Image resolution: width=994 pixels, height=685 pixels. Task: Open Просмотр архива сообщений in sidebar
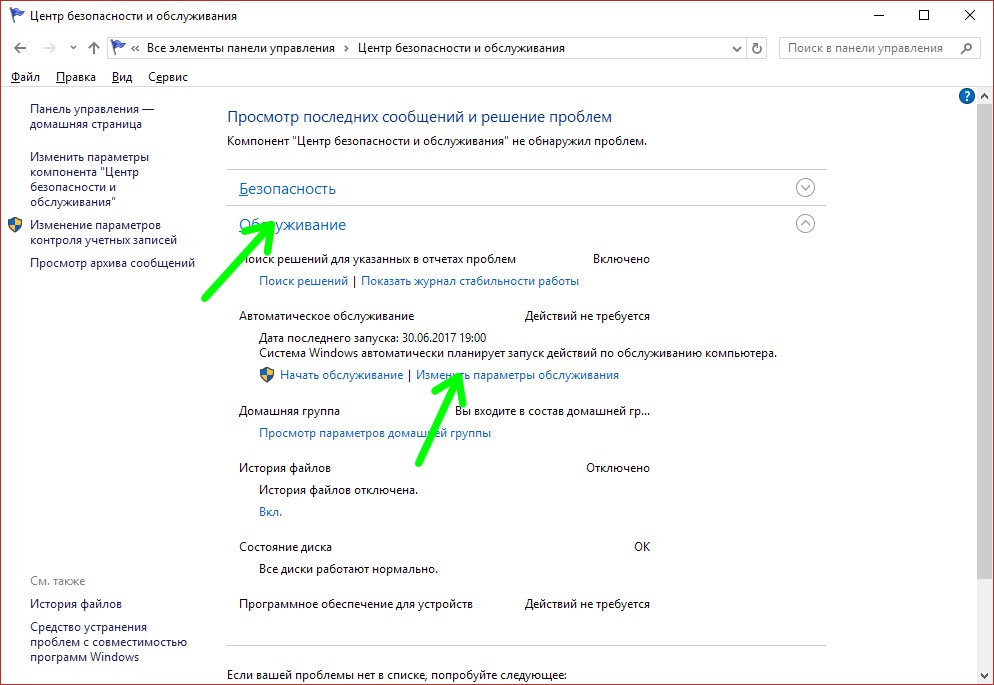point(112,263)
